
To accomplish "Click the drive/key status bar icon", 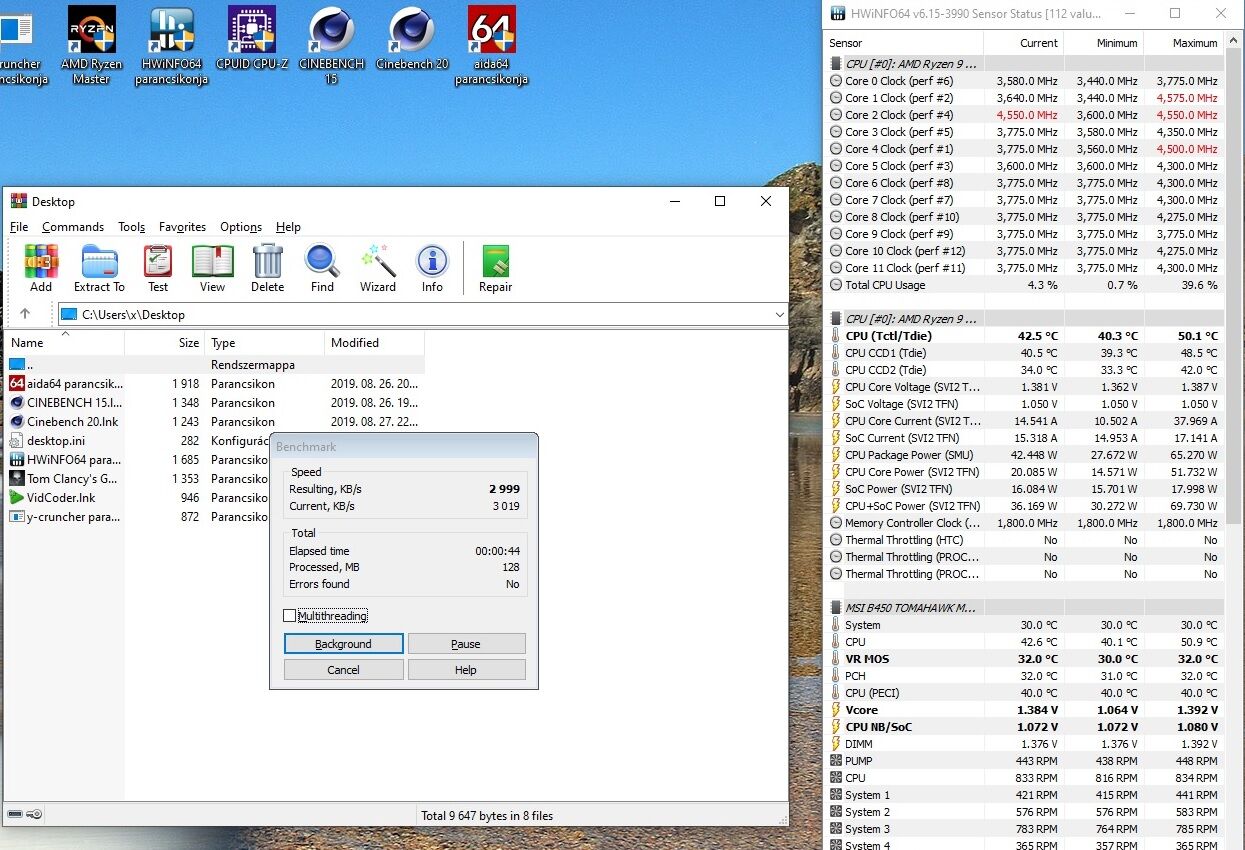I will pyautogui.click(x=25, y=814).
